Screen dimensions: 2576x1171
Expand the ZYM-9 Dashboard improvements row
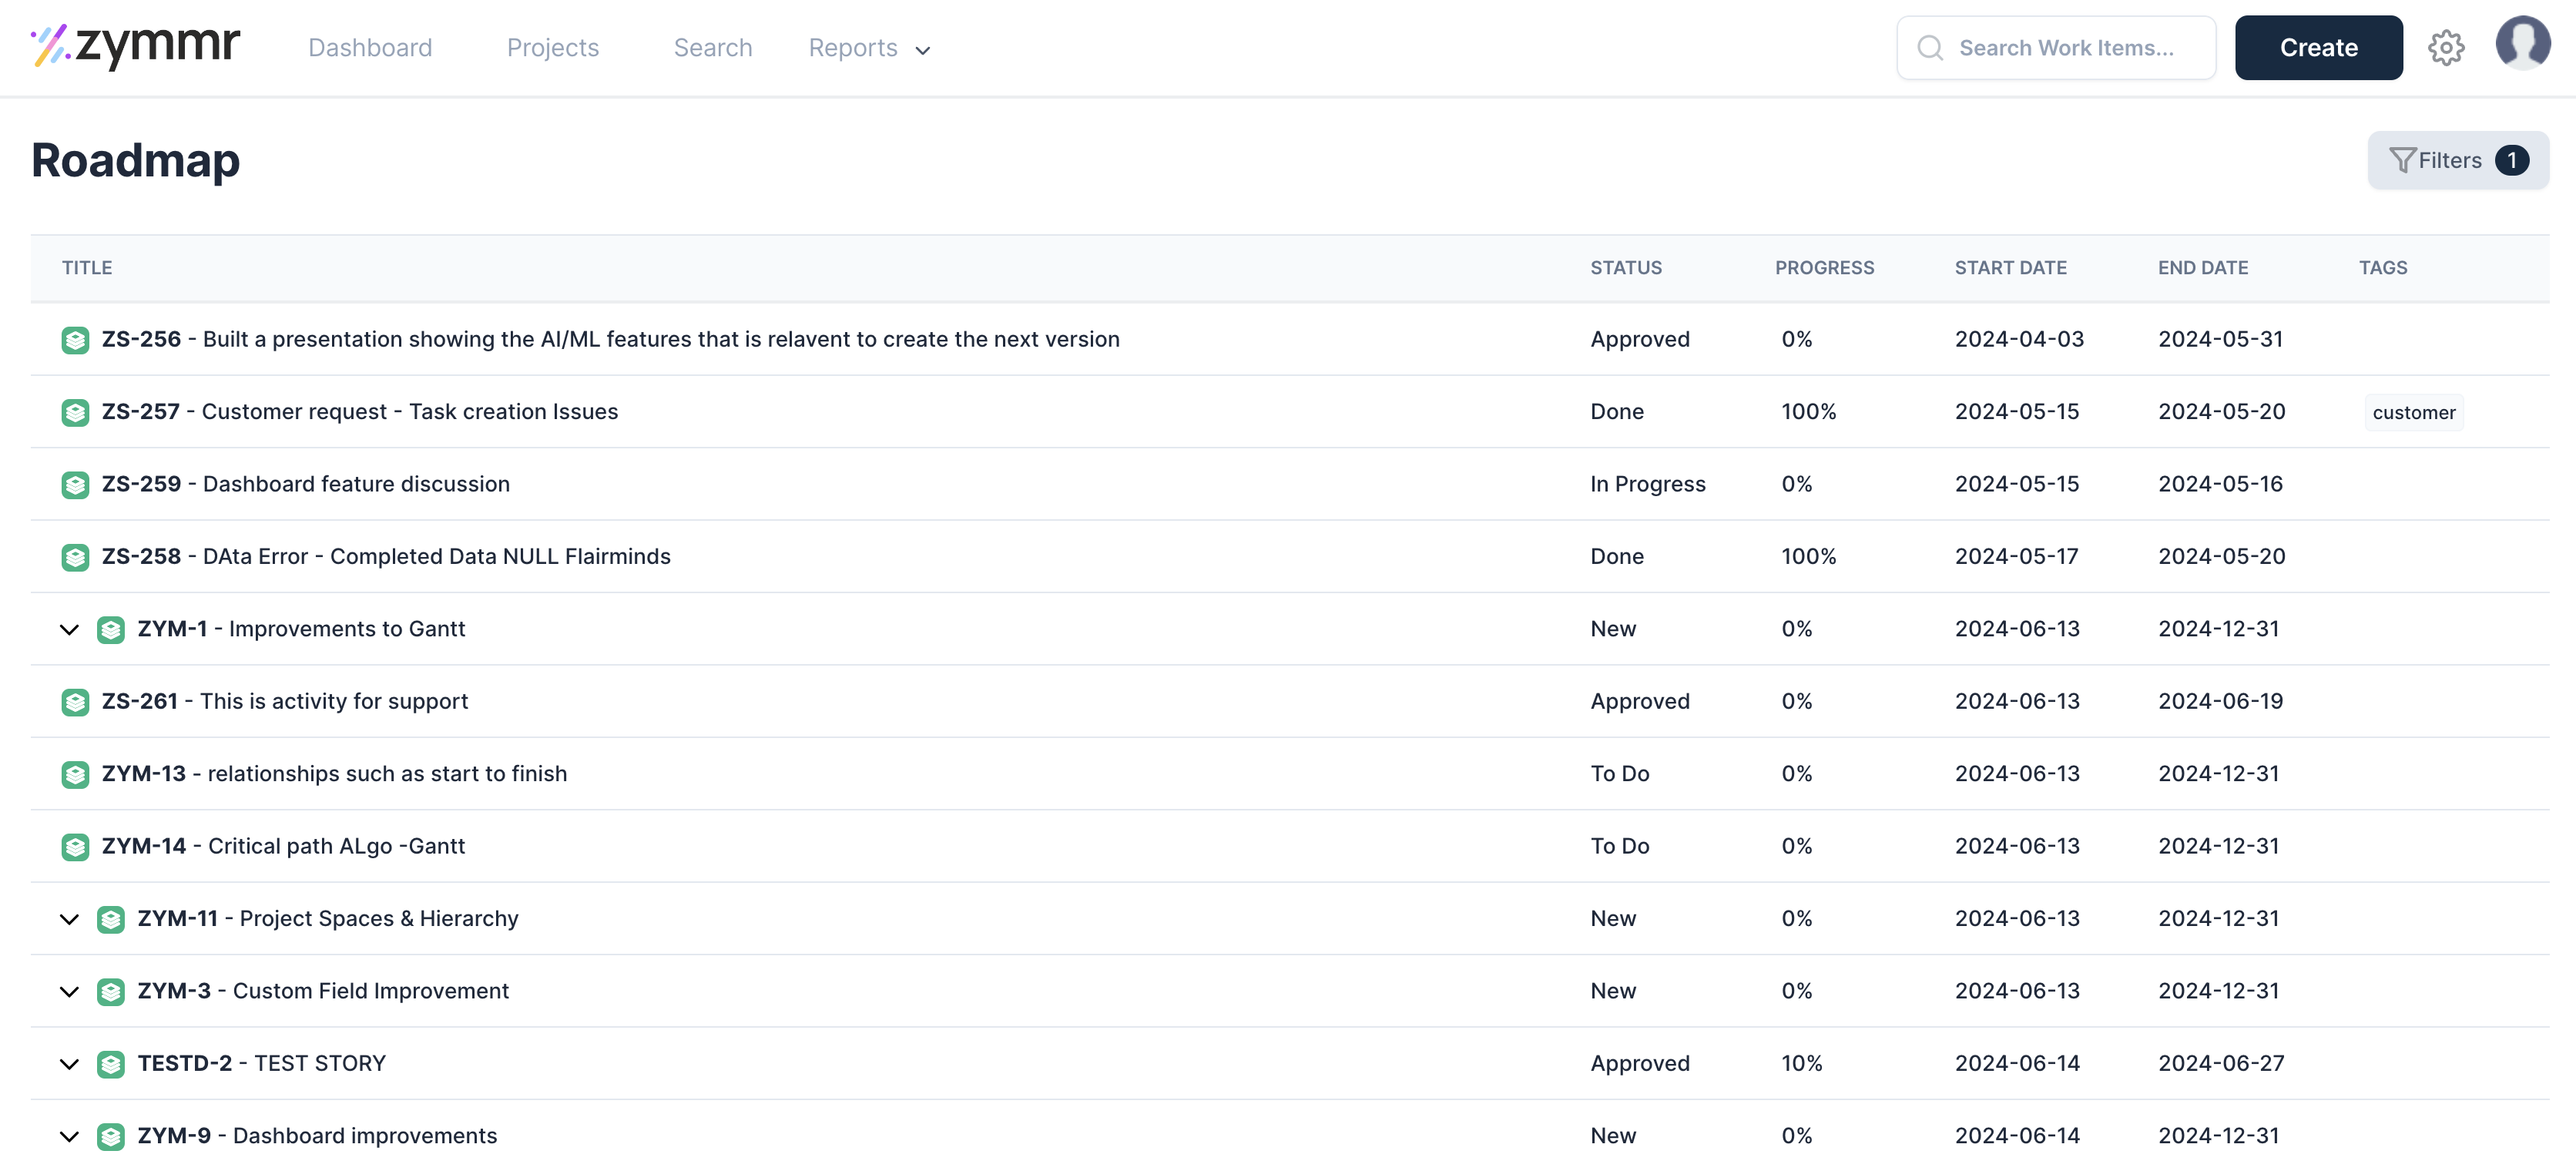(x=69, y=1137)
